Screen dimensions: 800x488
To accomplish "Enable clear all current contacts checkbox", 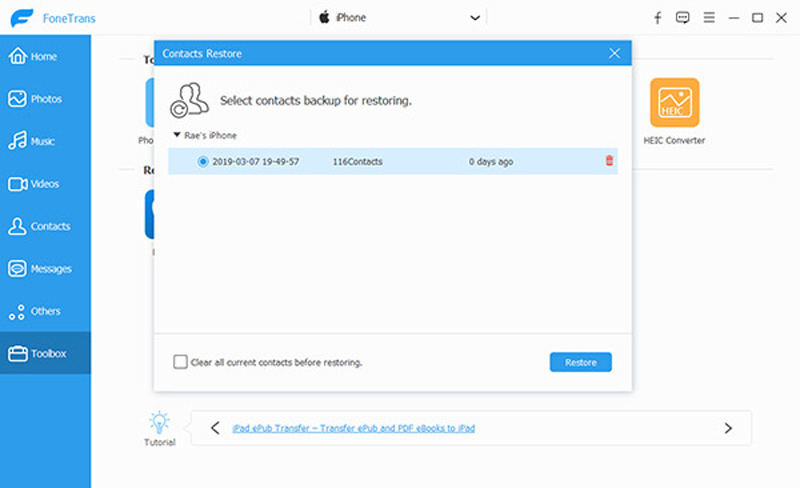I will (x=181, y=362).
